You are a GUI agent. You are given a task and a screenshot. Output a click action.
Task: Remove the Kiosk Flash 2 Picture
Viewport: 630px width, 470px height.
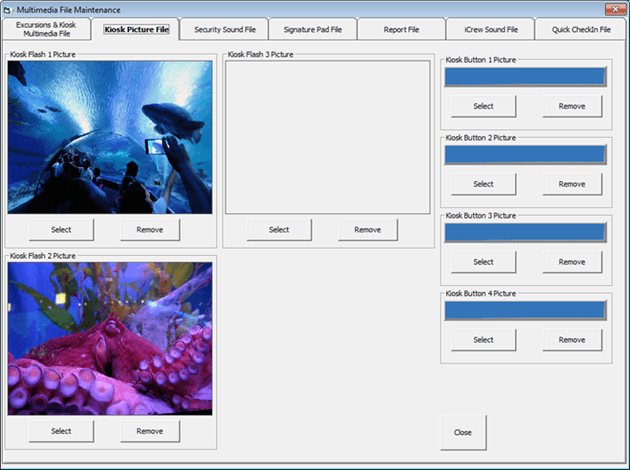(x=150, y=431)
